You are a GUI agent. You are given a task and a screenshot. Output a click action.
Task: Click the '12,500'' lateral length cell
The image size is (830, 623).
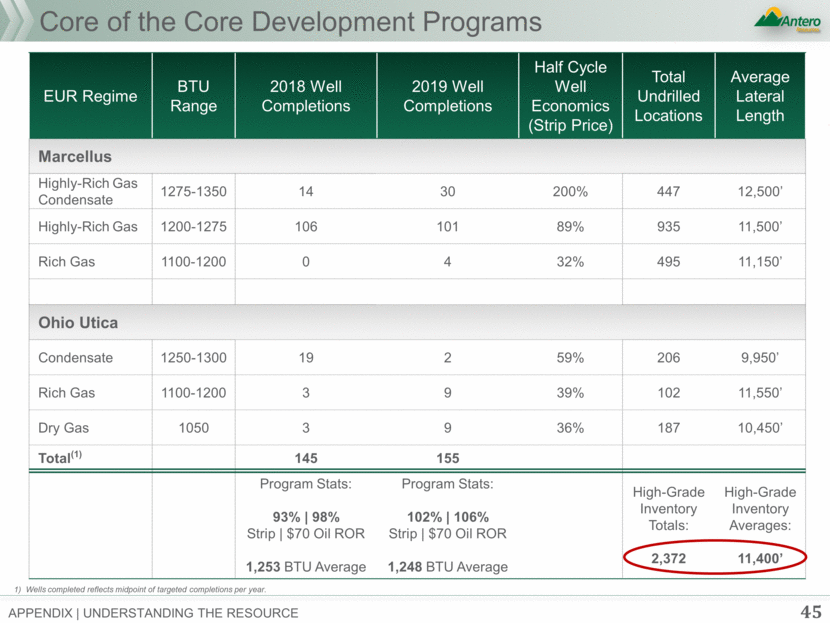[x=760, y=192]
